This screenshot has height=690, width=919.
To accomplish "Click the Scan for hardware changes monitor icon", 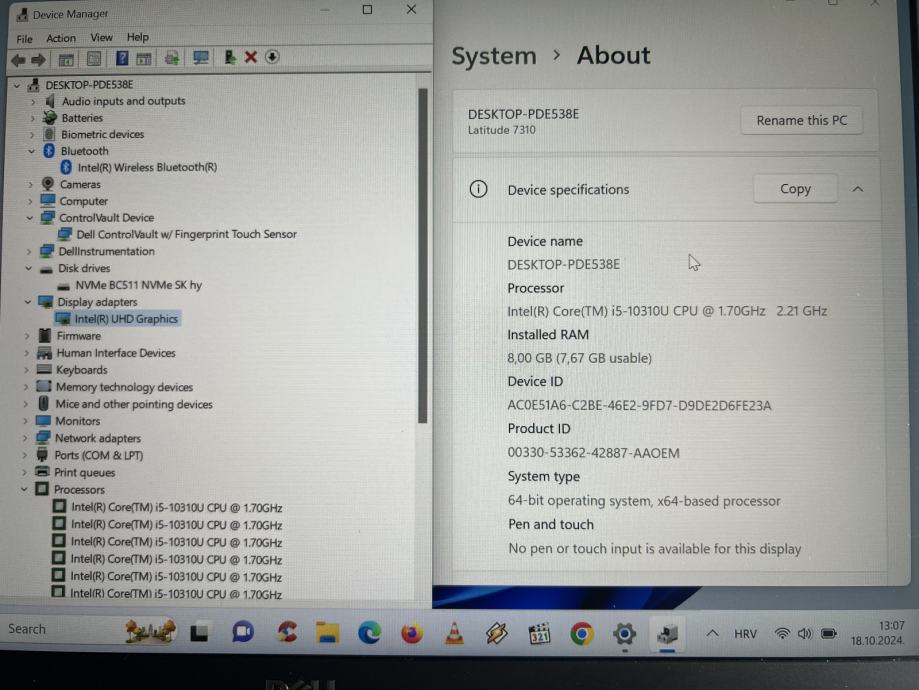I will tap(201, 57).
